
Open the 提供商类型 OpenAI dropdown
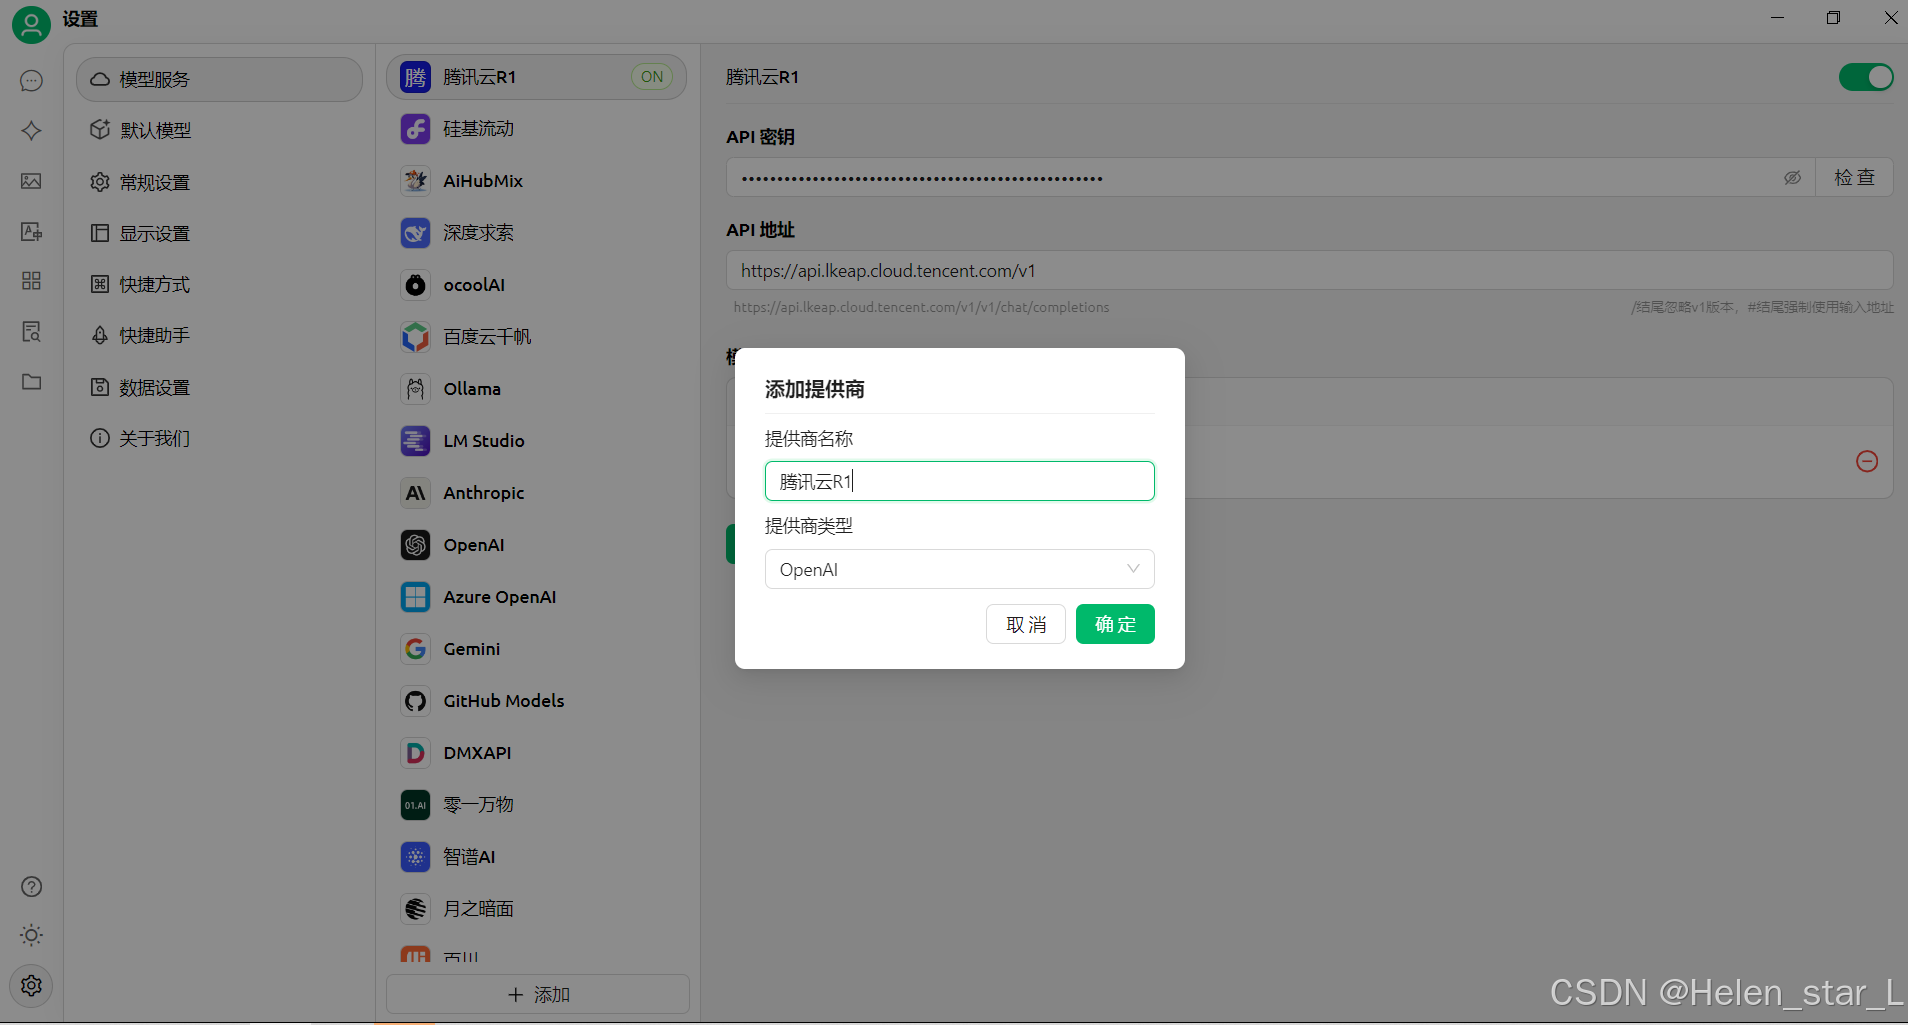(x=960, y=569)
